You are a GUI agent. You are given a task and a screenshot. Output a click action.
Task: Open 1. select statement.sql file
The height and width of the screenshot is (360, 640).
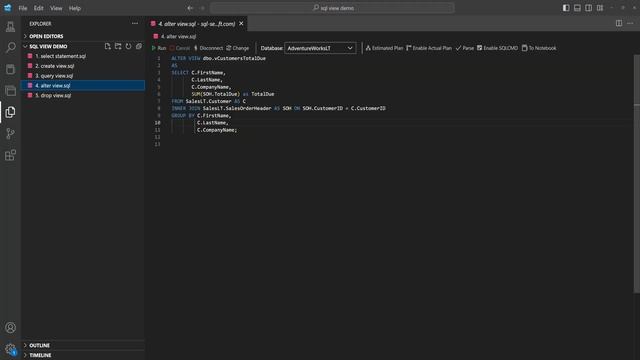tap(60, 56)
